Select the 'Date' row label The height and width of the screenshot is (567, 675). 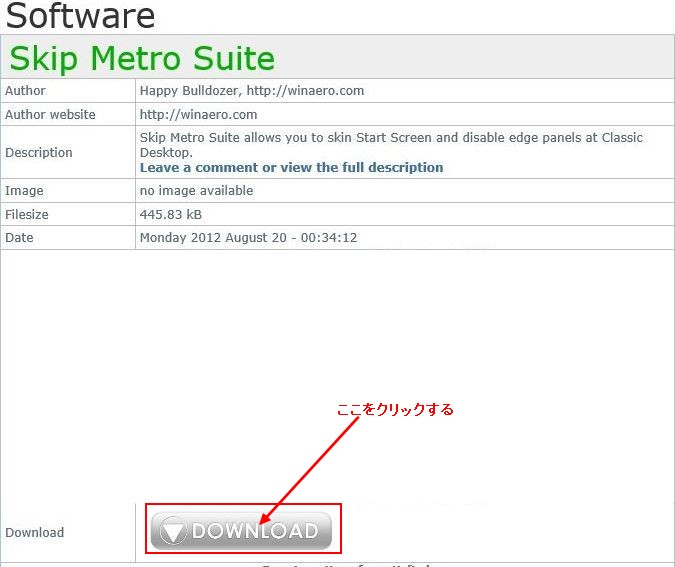(x=19, y=238)
